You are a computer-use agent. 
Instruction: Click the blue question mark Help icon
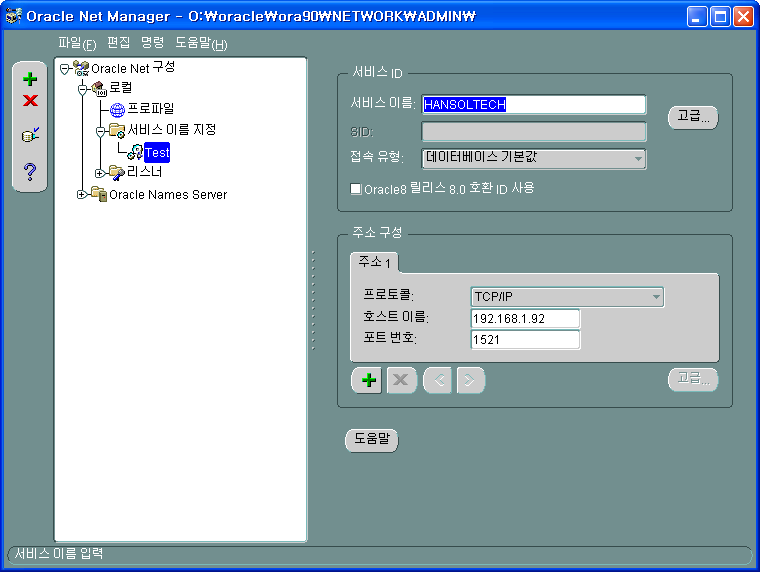30,172
